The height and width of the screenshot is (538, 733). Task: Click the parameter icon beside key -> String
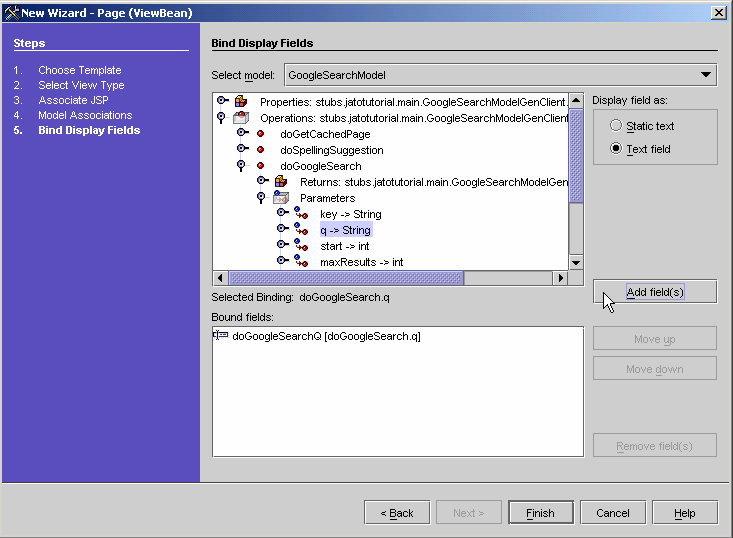[x=301, y=213]
